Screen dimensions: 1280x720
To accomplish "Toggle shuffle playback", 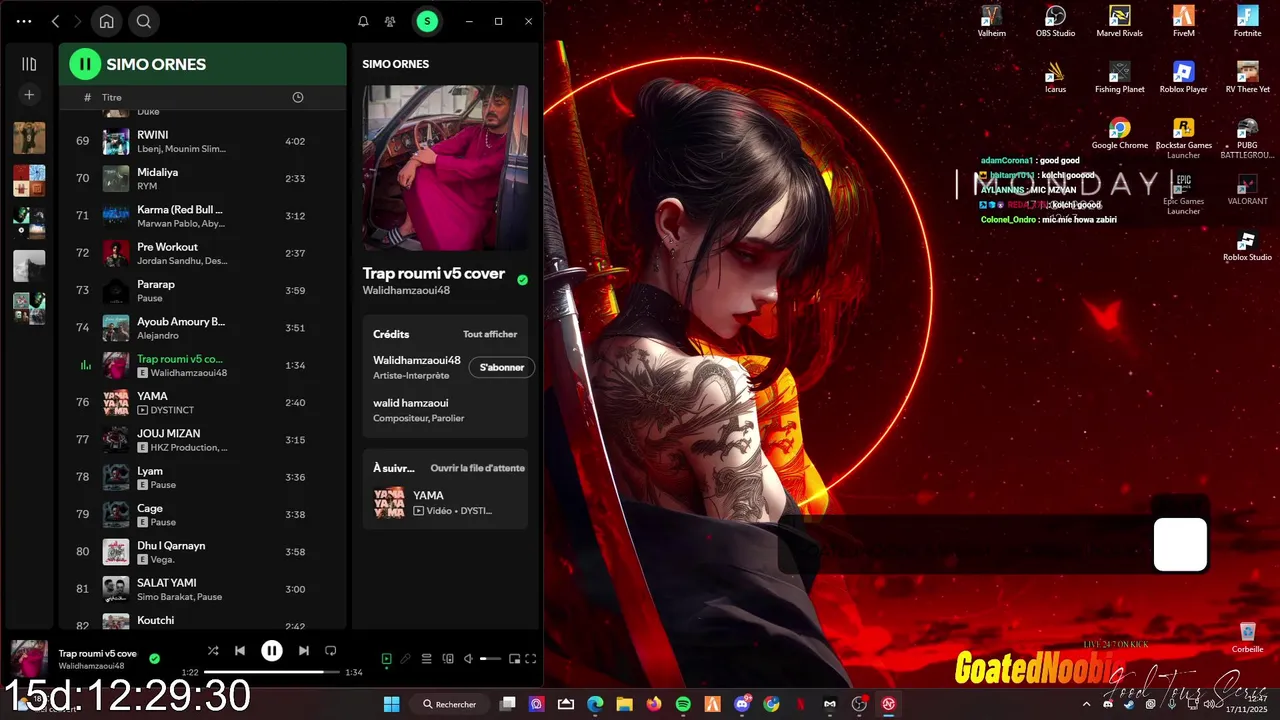I will (213, 651).
